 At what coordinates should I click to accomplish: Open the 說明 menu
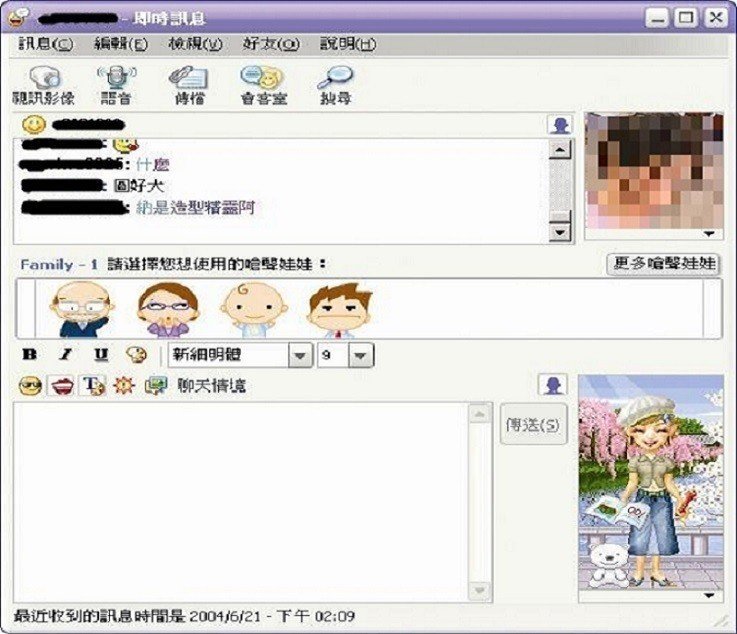pos(348,44)
